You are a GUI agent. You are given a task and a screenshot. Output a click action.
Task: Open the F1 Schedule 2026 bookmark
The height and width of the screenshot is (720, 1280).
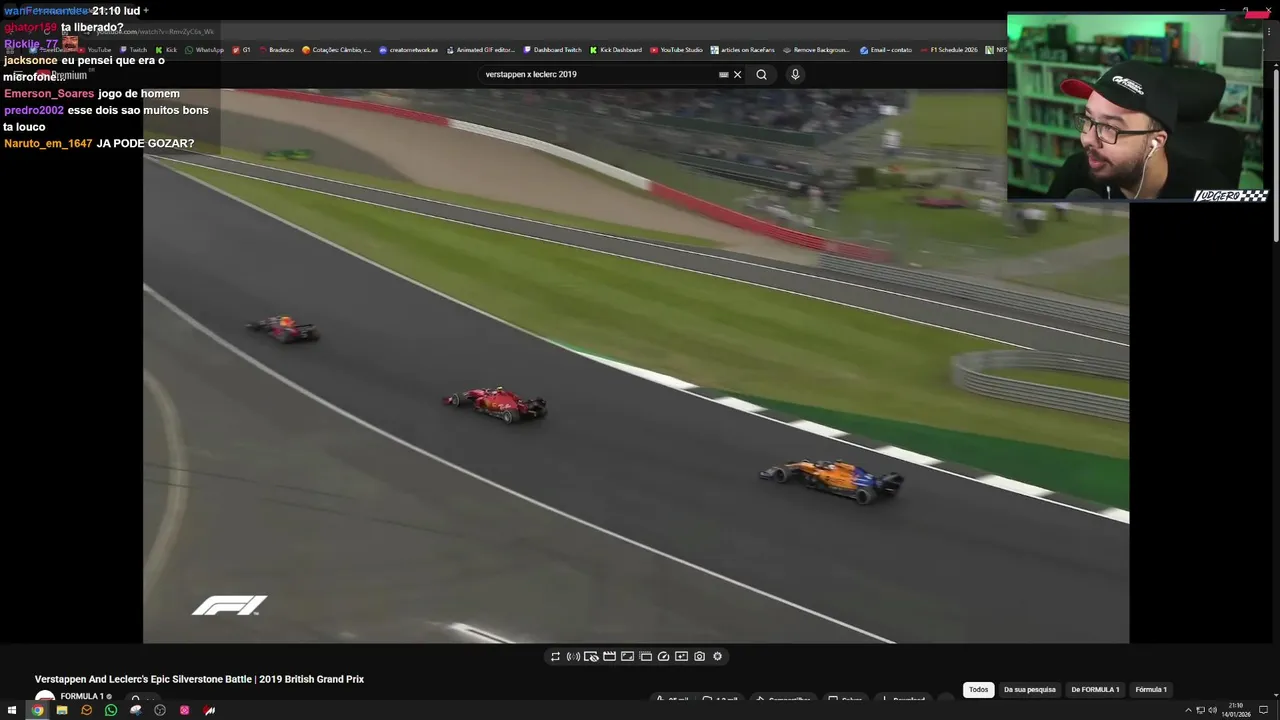coord(949,50)
